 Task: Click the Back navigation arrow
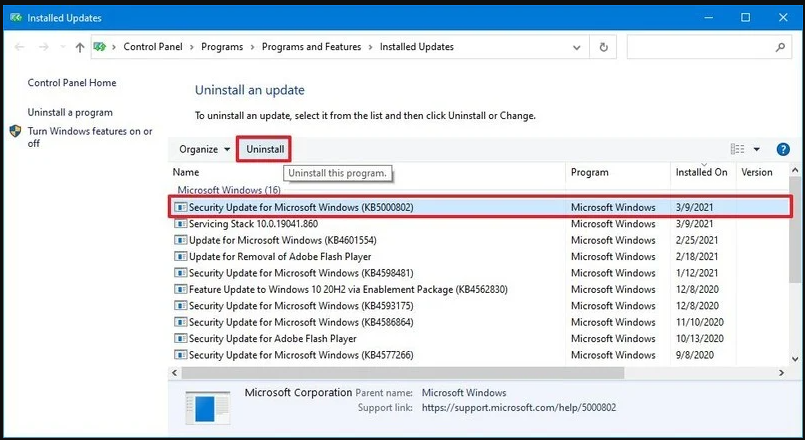pyautogui.click(x=20, y=47)
